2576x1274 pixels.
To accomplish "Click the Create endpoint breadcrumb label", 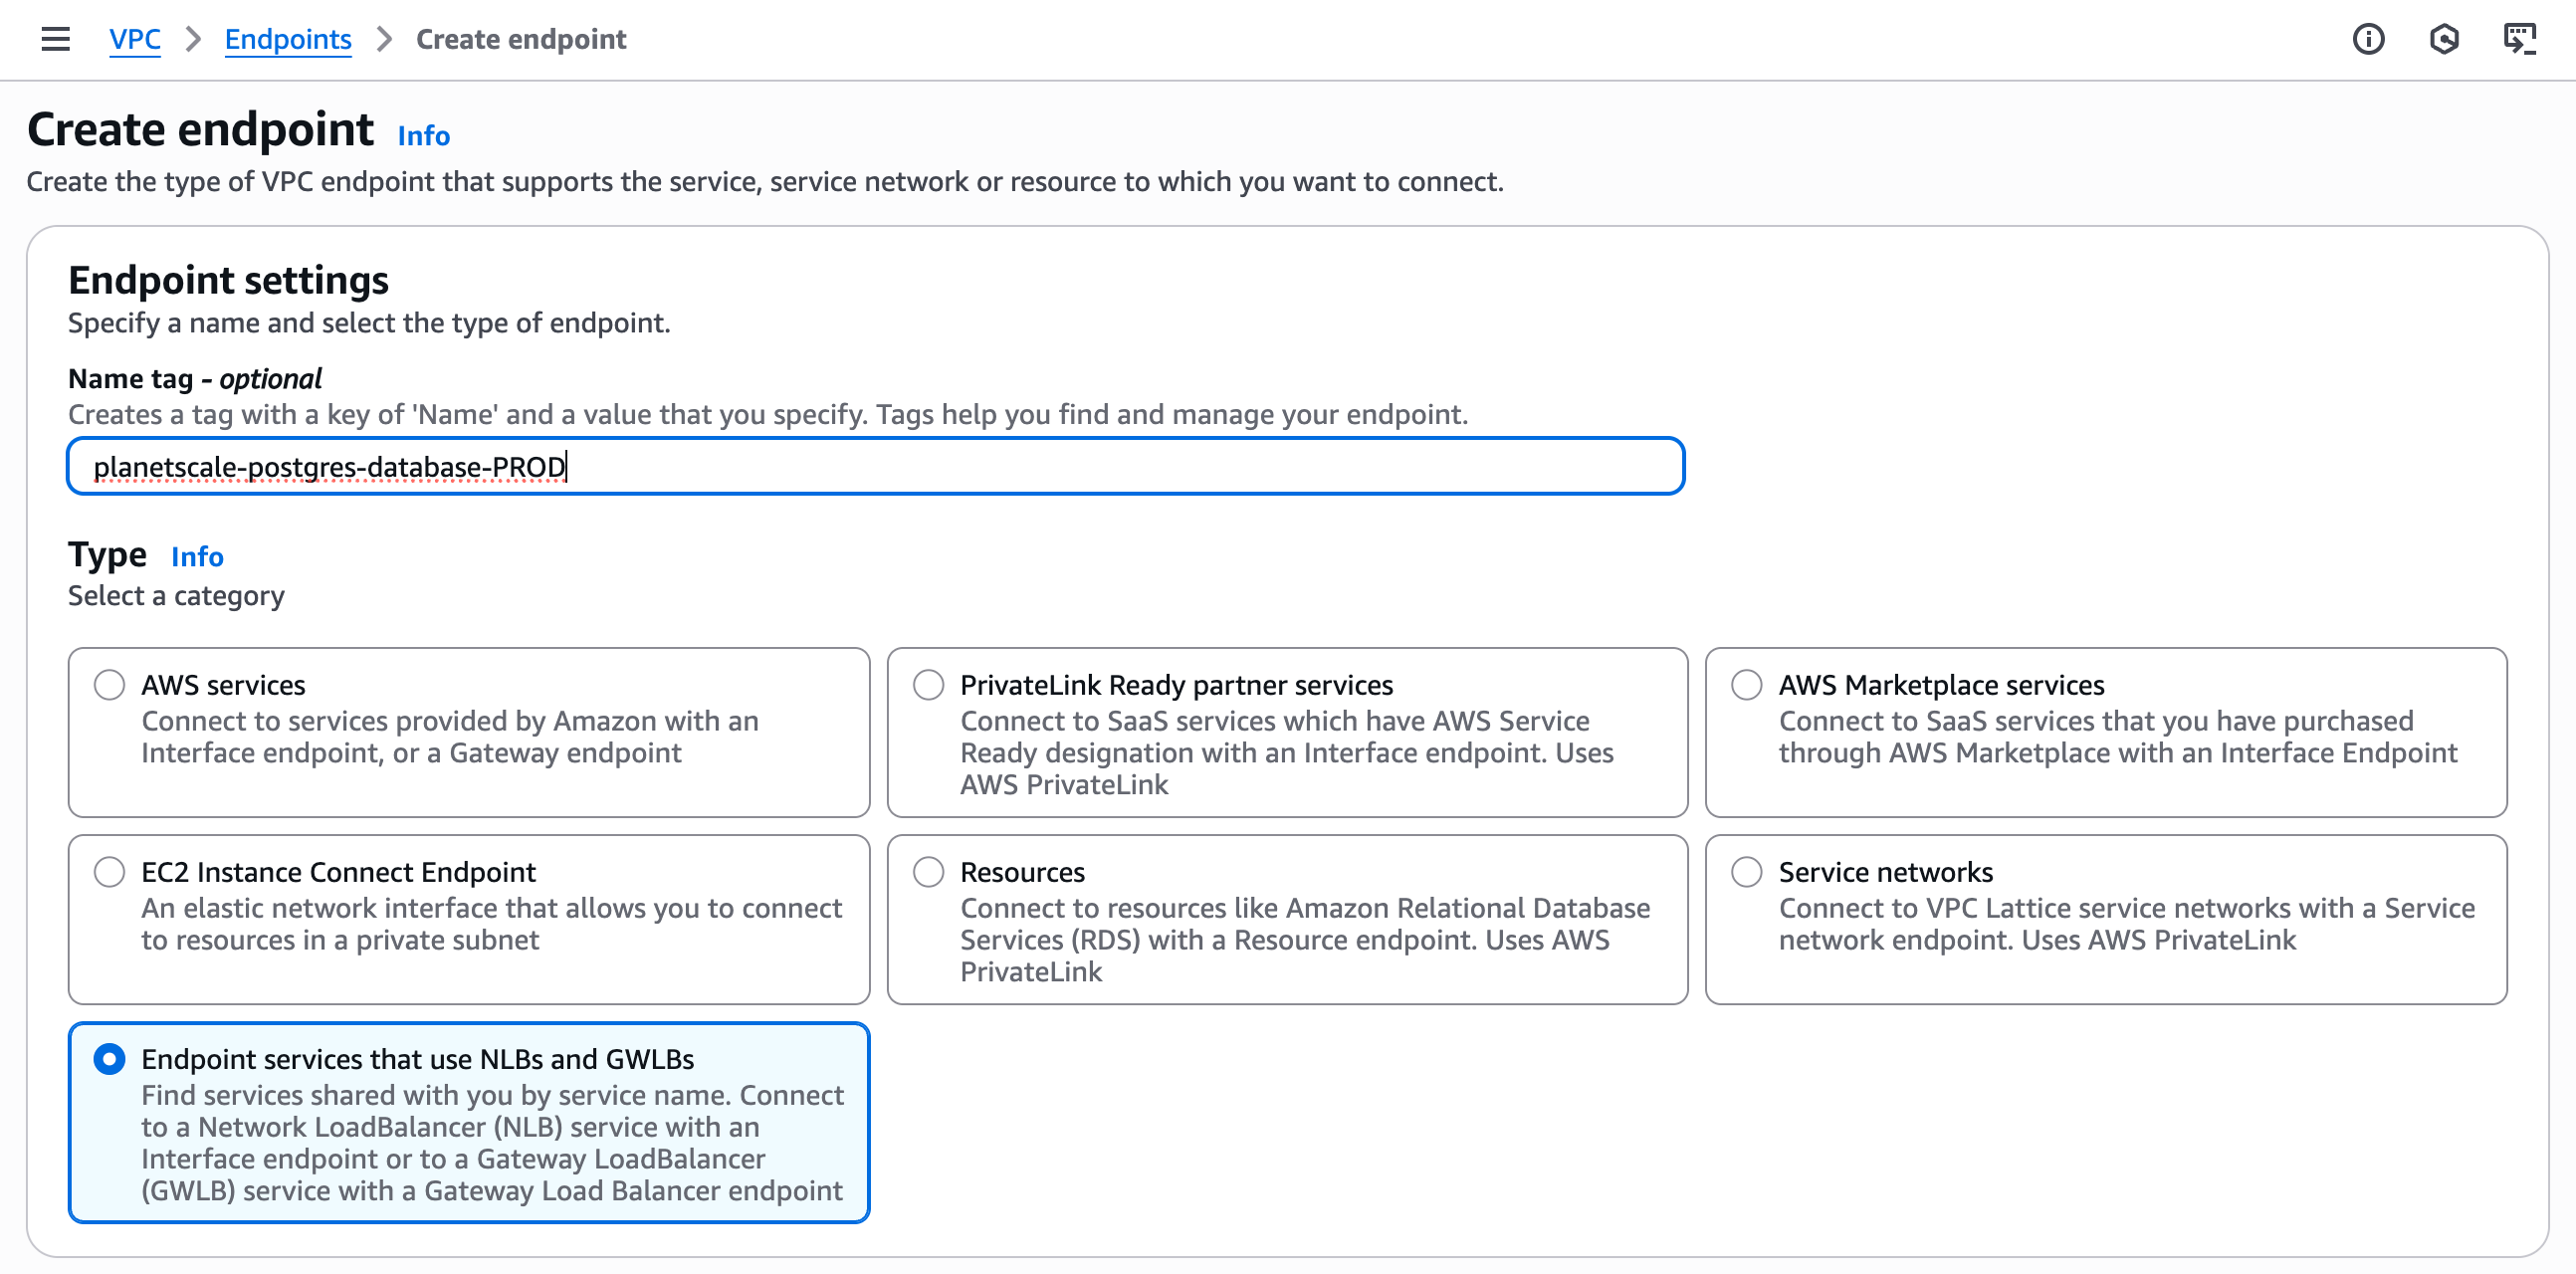I will [521, 39].
